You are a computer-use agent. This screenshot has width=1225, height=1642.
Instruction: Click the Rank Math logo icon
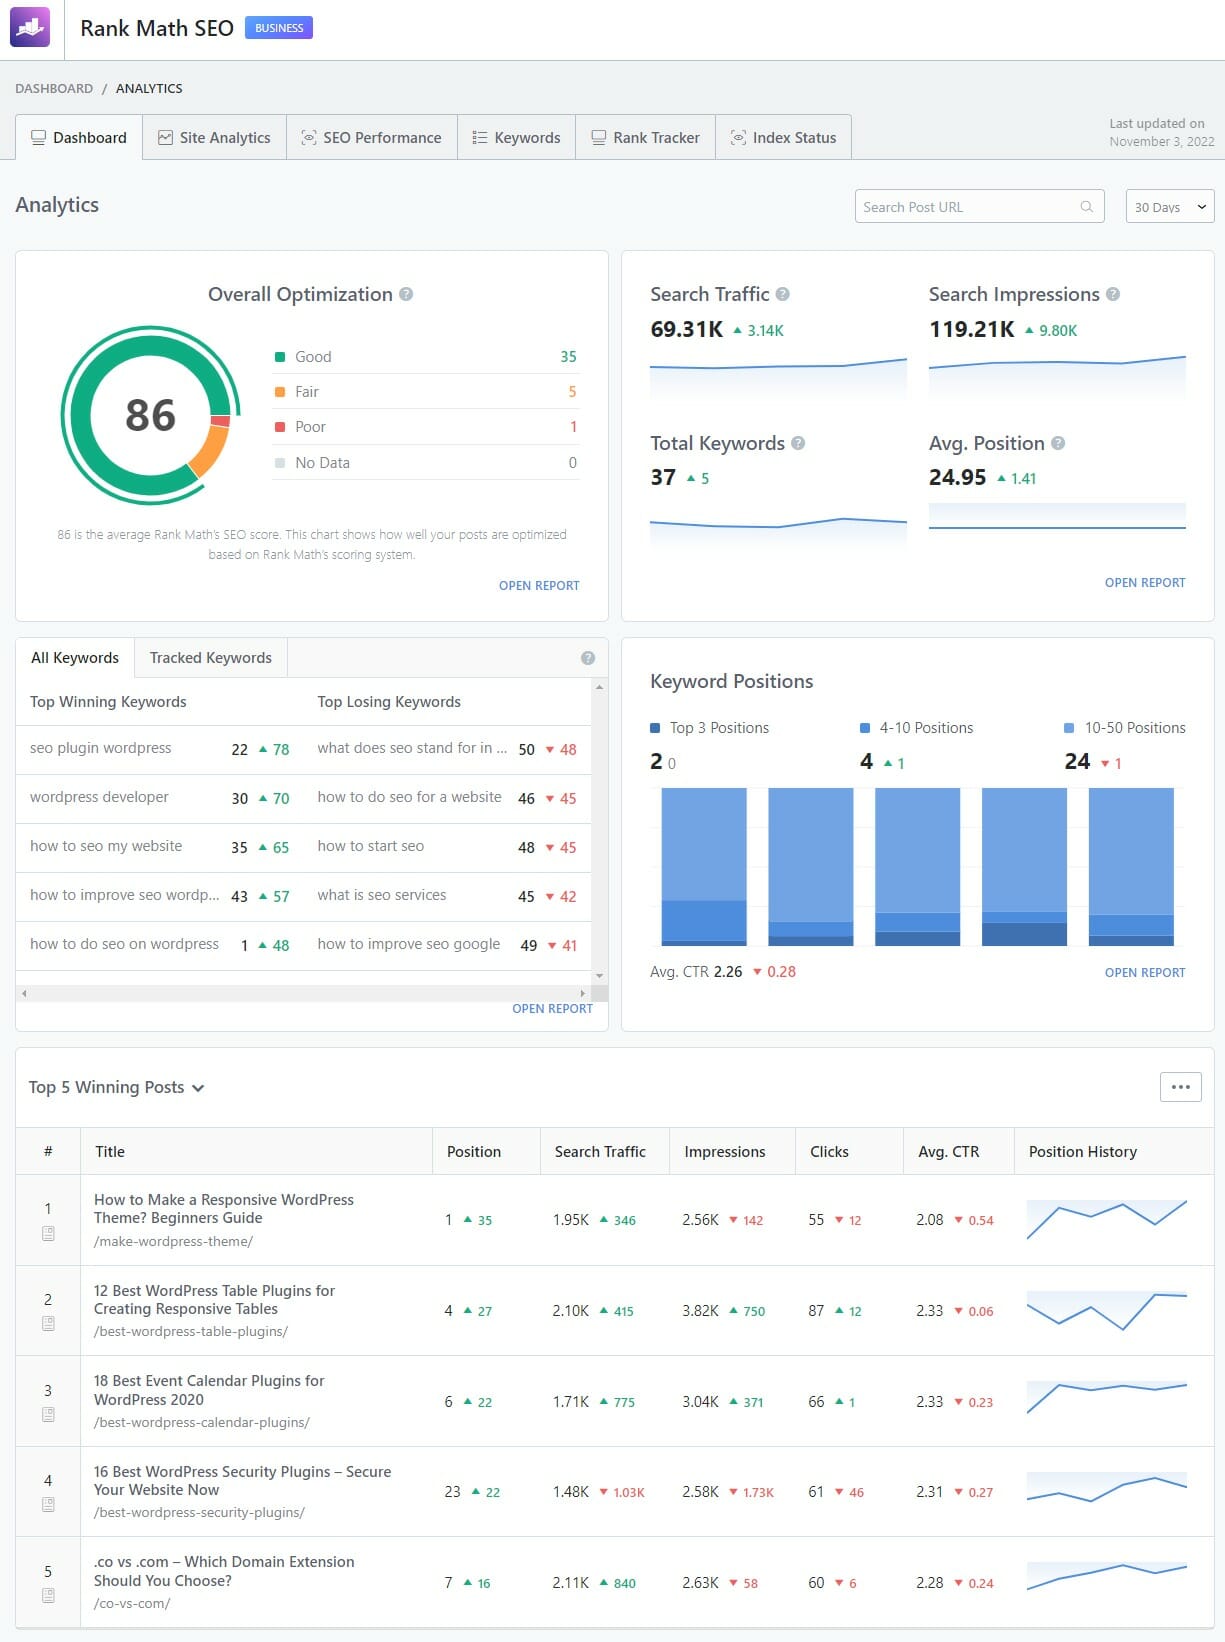(30, 28)
